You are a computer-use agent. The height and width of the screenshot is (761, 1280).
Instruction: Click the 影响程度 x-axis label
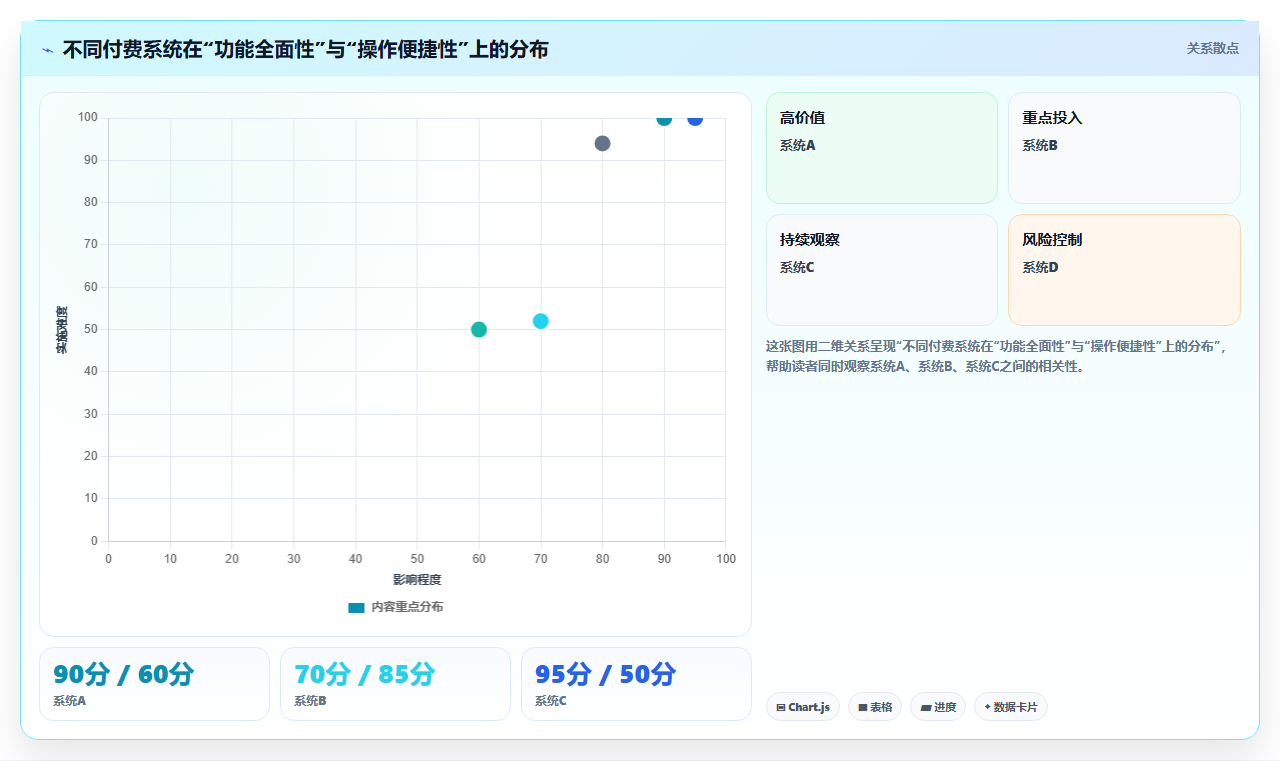(417, 579)
